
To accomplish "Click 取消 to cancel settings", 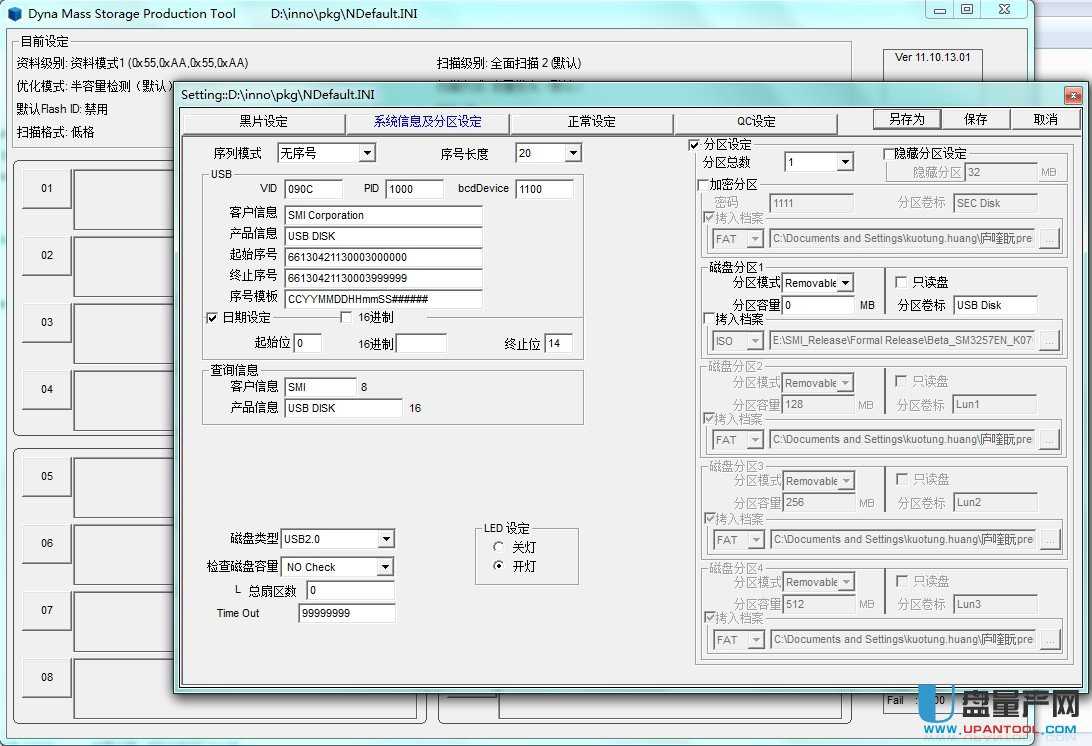I will (1045, 119).
